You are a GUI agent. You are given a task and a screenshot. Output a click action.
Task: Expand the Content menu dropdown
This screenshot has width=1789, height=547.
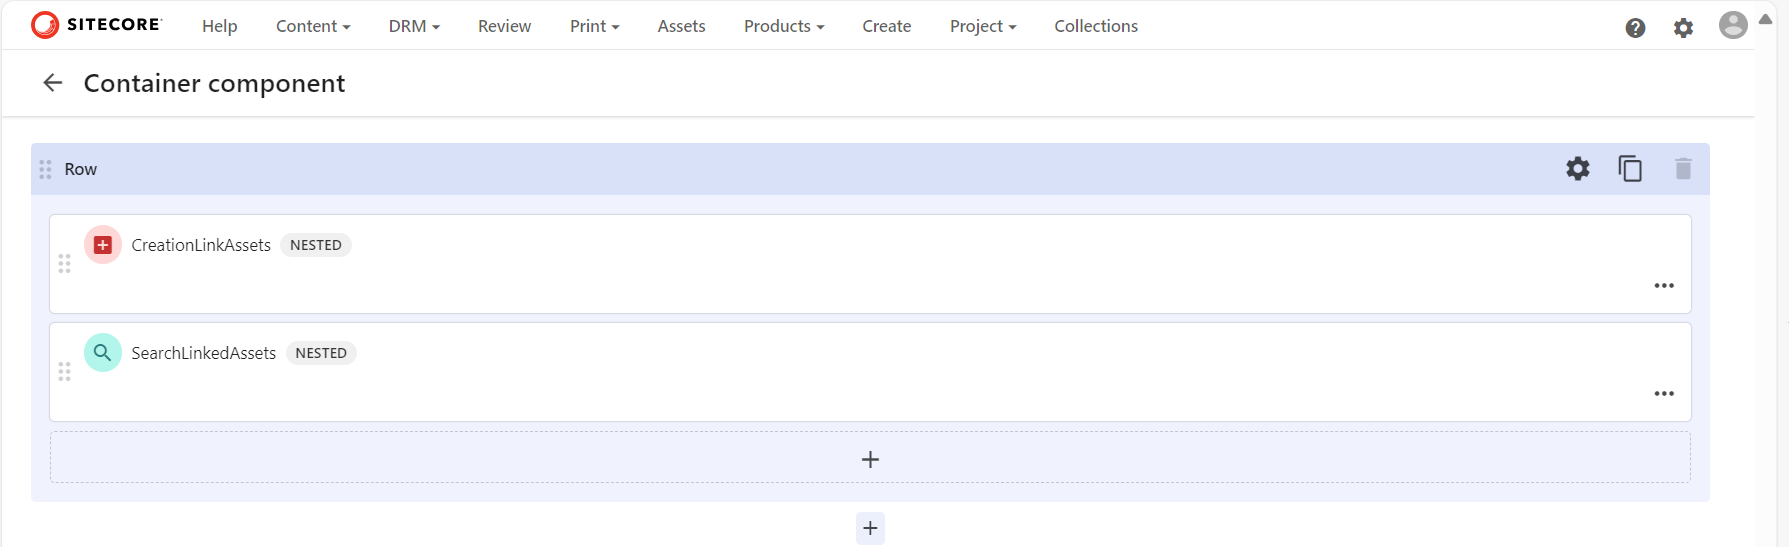313,26
